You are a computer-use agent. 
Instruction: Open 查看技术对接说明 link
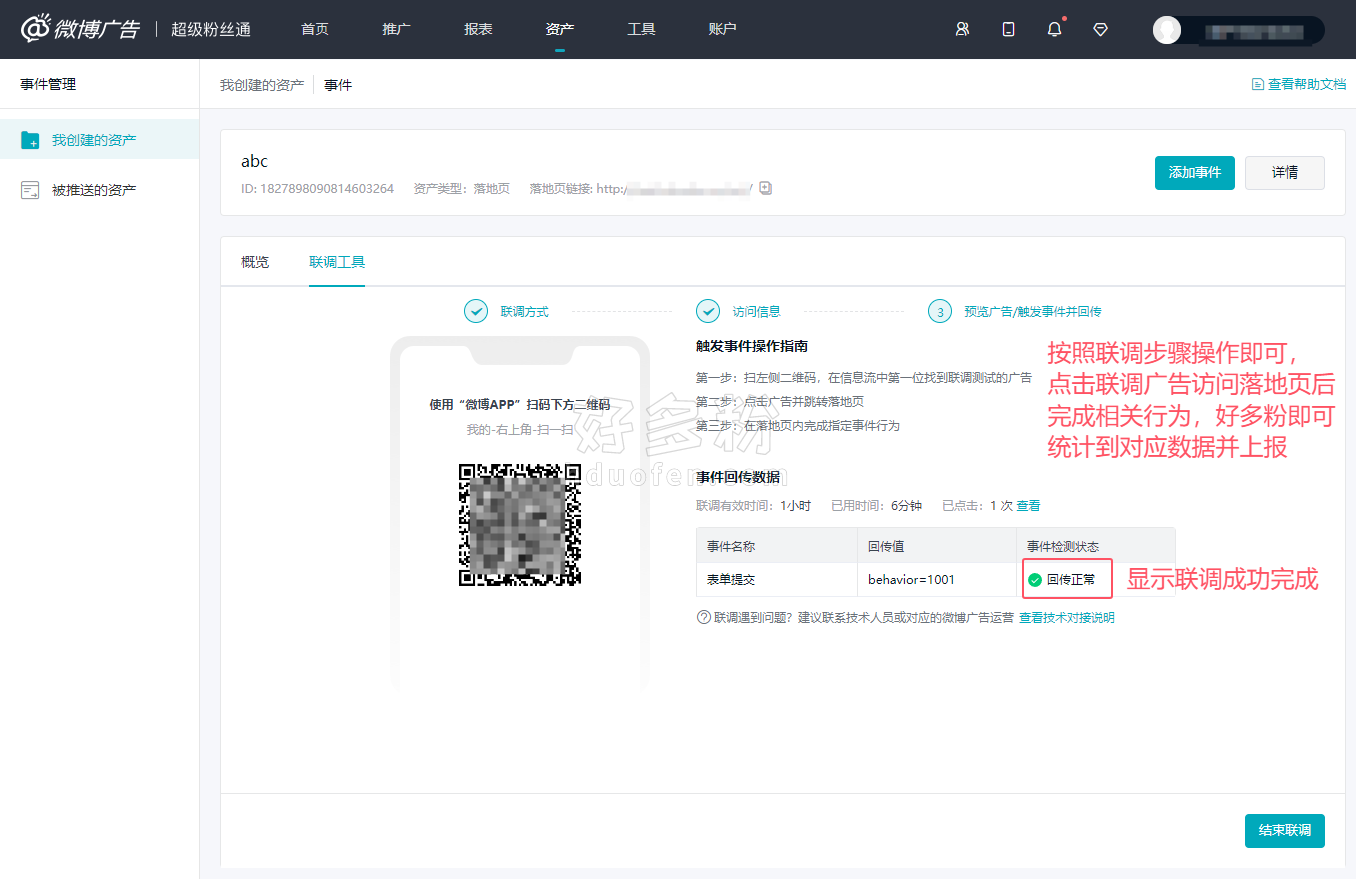[1067, 618]
